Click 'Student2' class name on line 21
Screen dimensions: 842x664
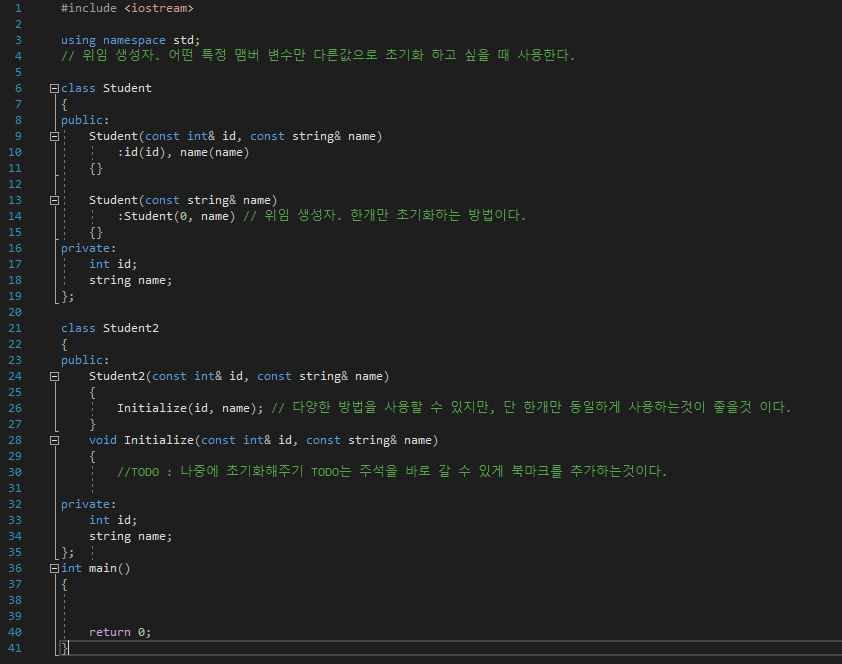(131, 328)
